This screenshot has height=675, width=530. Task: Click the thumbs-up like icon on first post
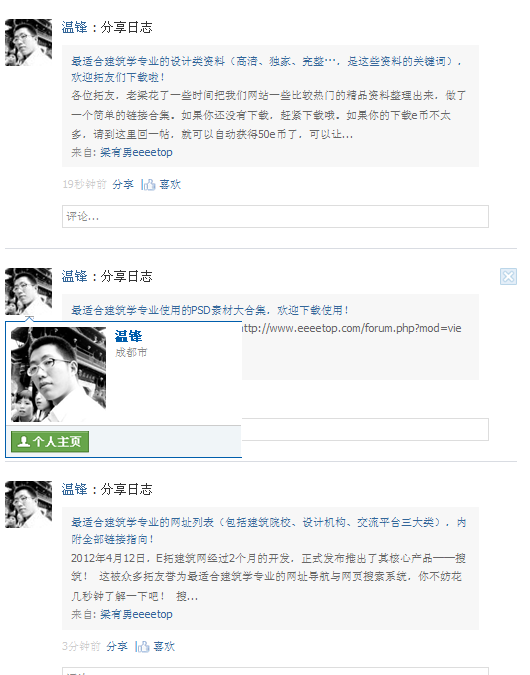(149, 185)
